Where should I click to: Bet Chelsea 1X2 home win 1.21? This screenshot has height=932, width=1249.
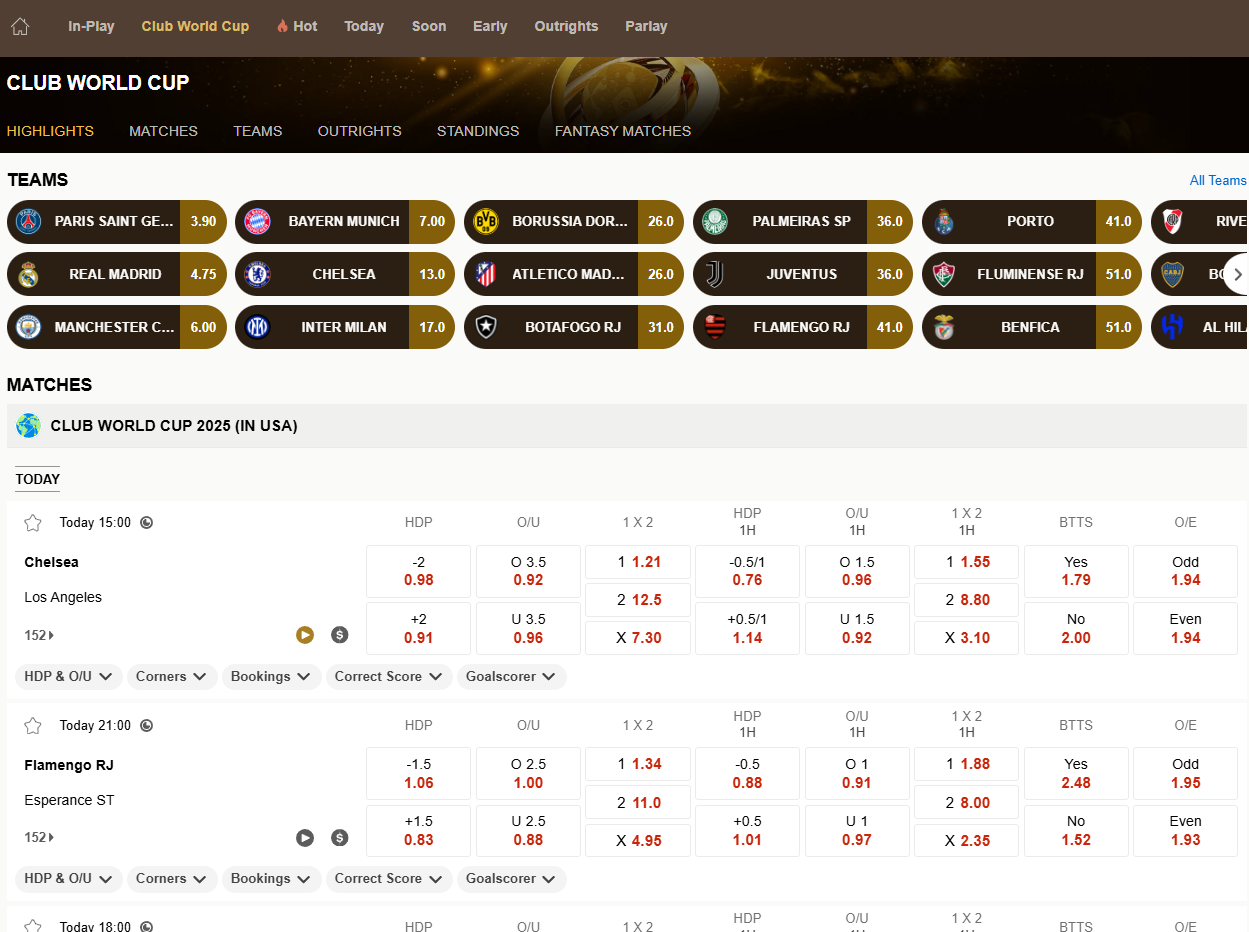(x=638, y=562)
